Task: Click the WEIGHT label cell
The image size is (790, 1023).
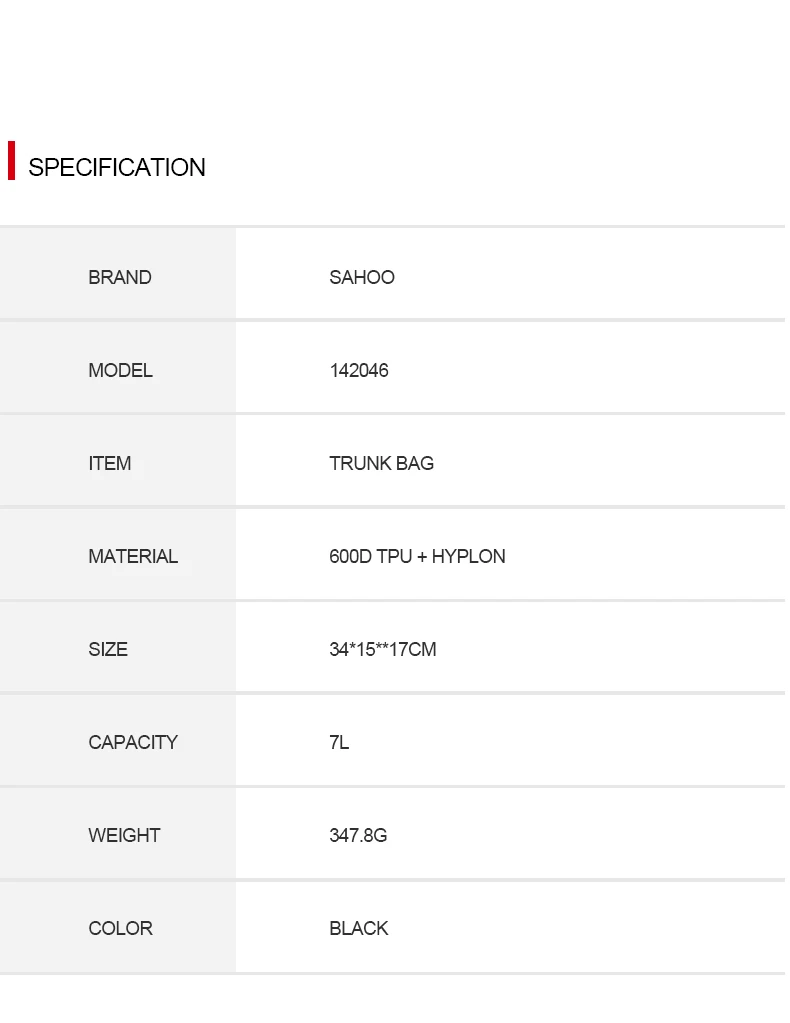Action: 124,835
